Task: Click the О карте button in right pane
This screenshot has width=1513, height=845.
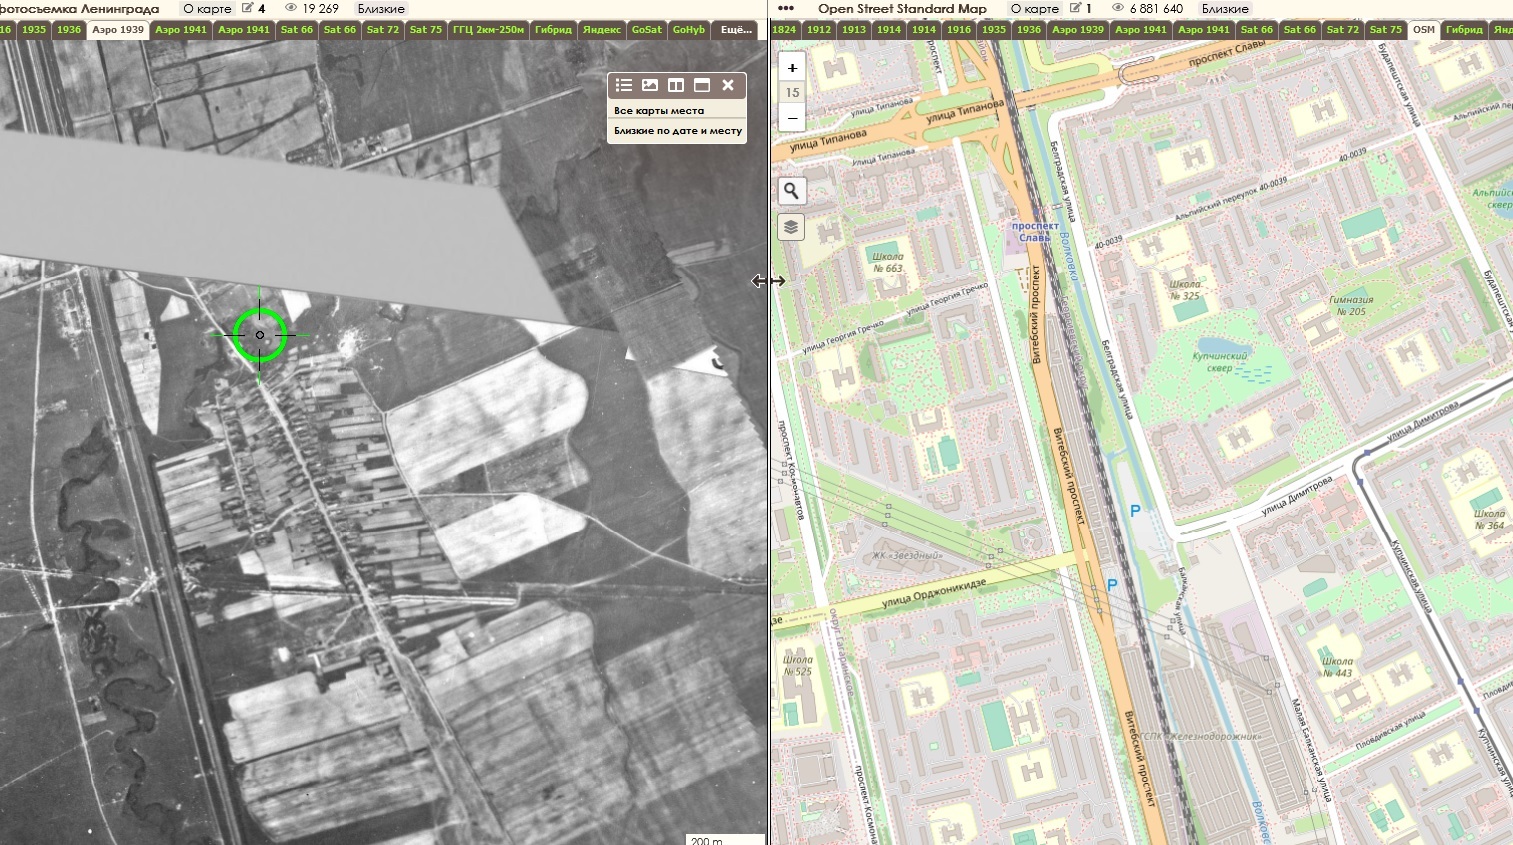Action: pos(1035,8)
